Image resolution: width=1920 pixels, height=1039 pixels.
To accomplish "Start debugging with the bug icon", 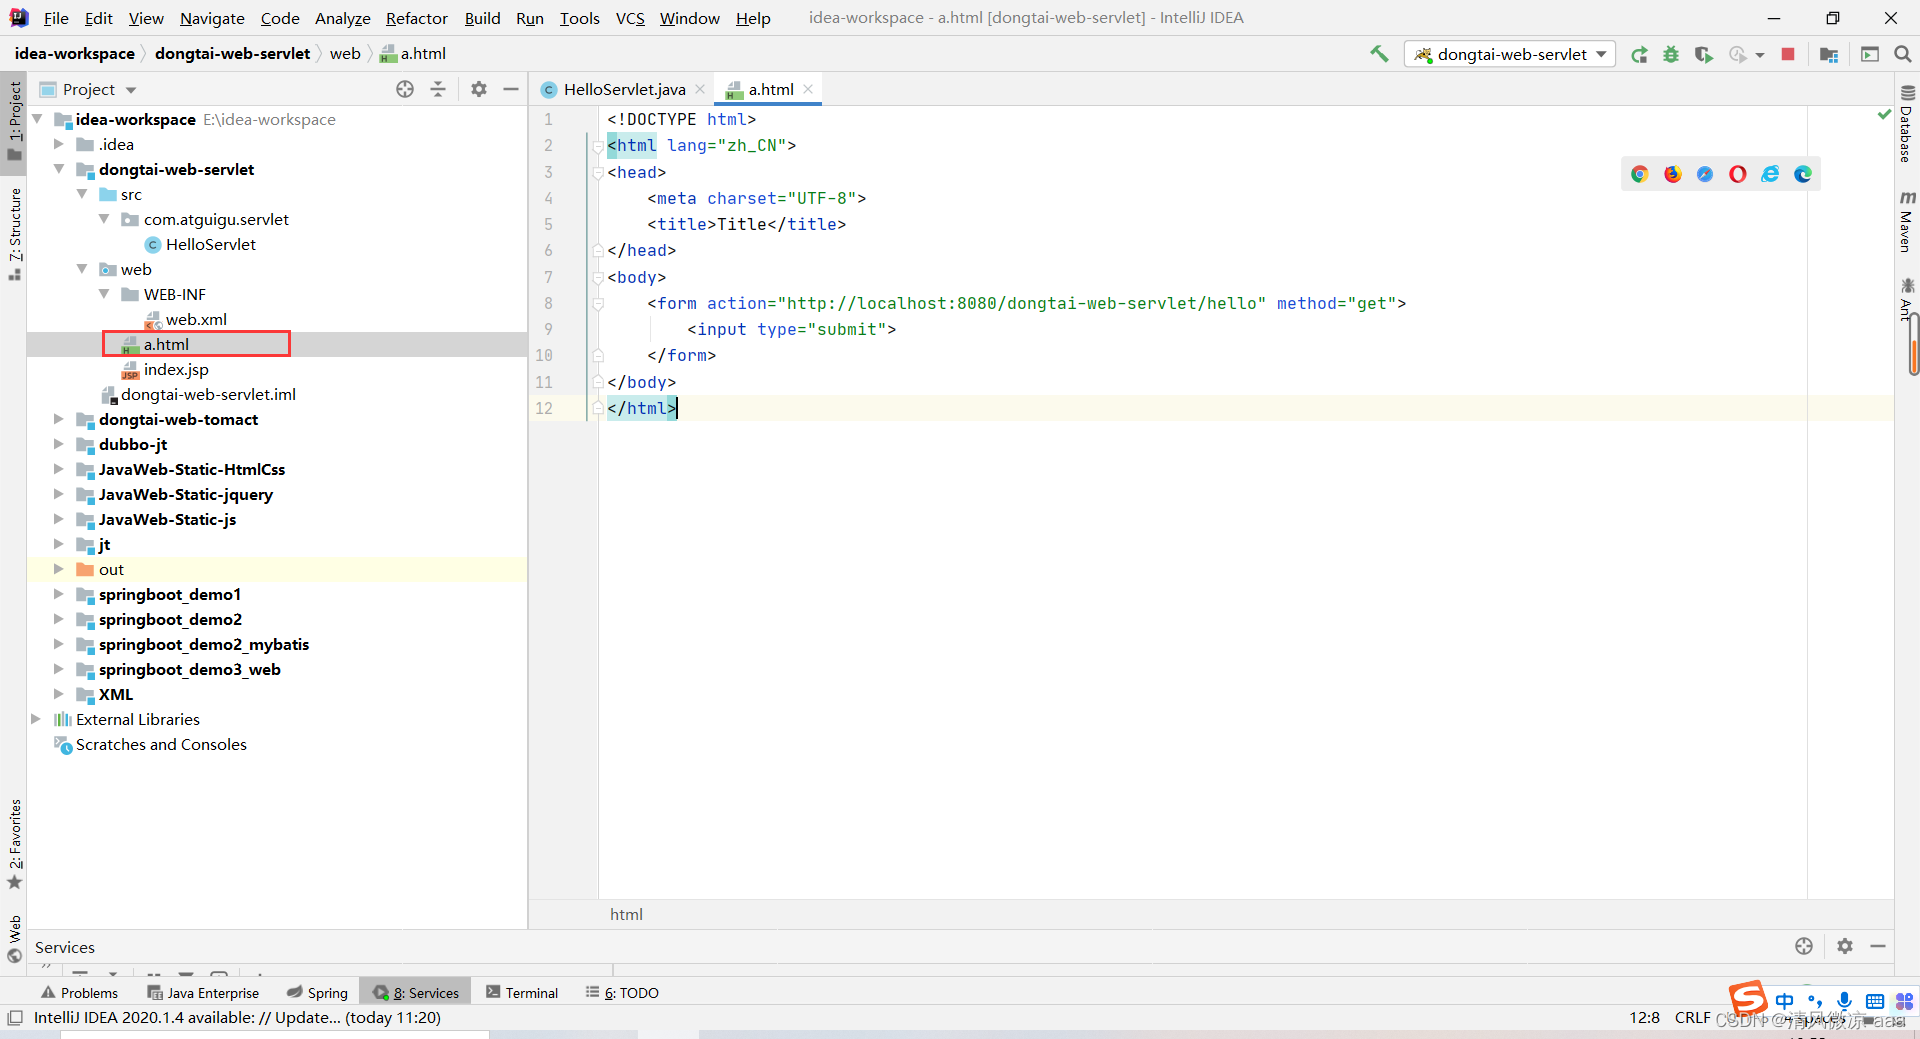I will point(1671,54).
